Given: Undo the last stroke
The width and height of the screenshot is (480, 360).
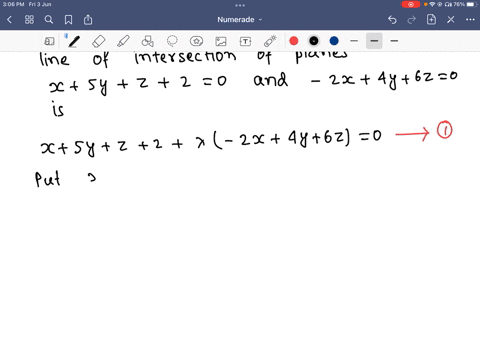Looking at the screenshot, I should 392,20.
